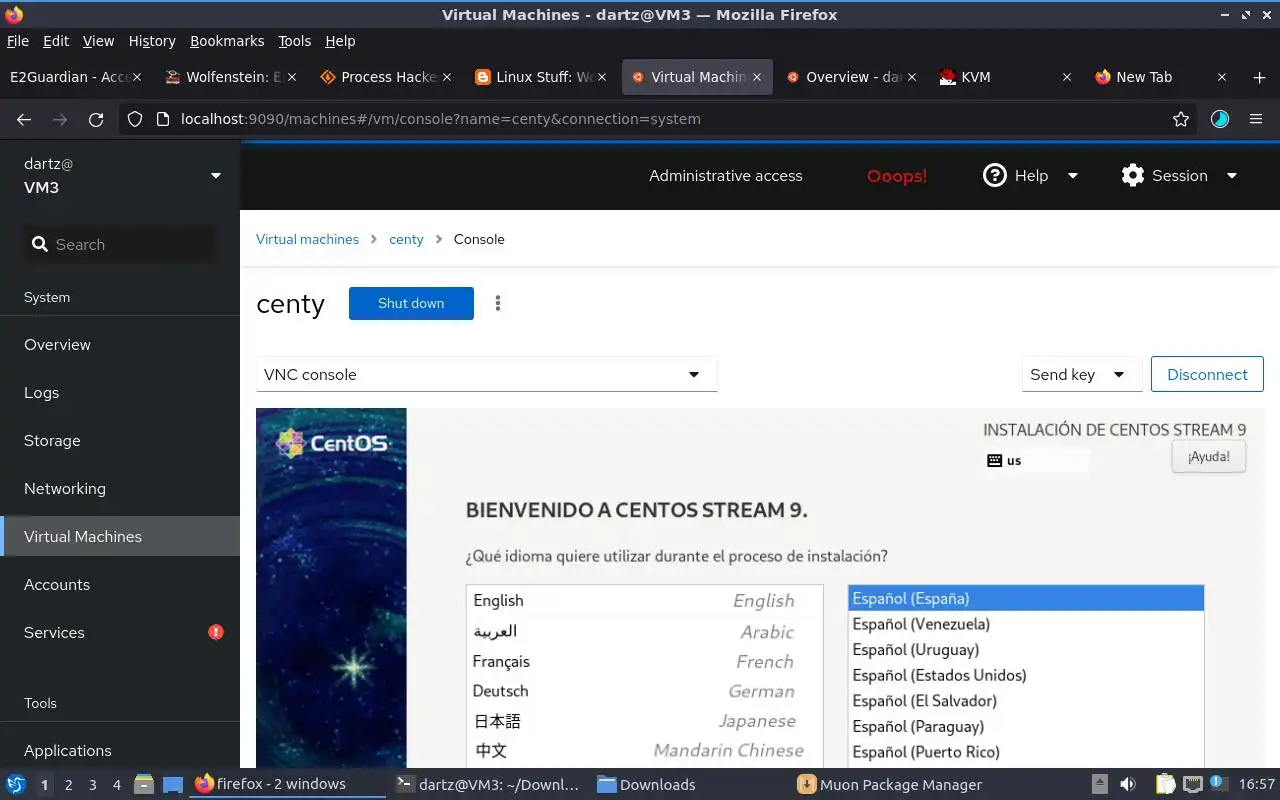Viewport: 1280px width, 800px height.
Task: Open the Bookmarks menu in Firefox
Action: [227, 41]
